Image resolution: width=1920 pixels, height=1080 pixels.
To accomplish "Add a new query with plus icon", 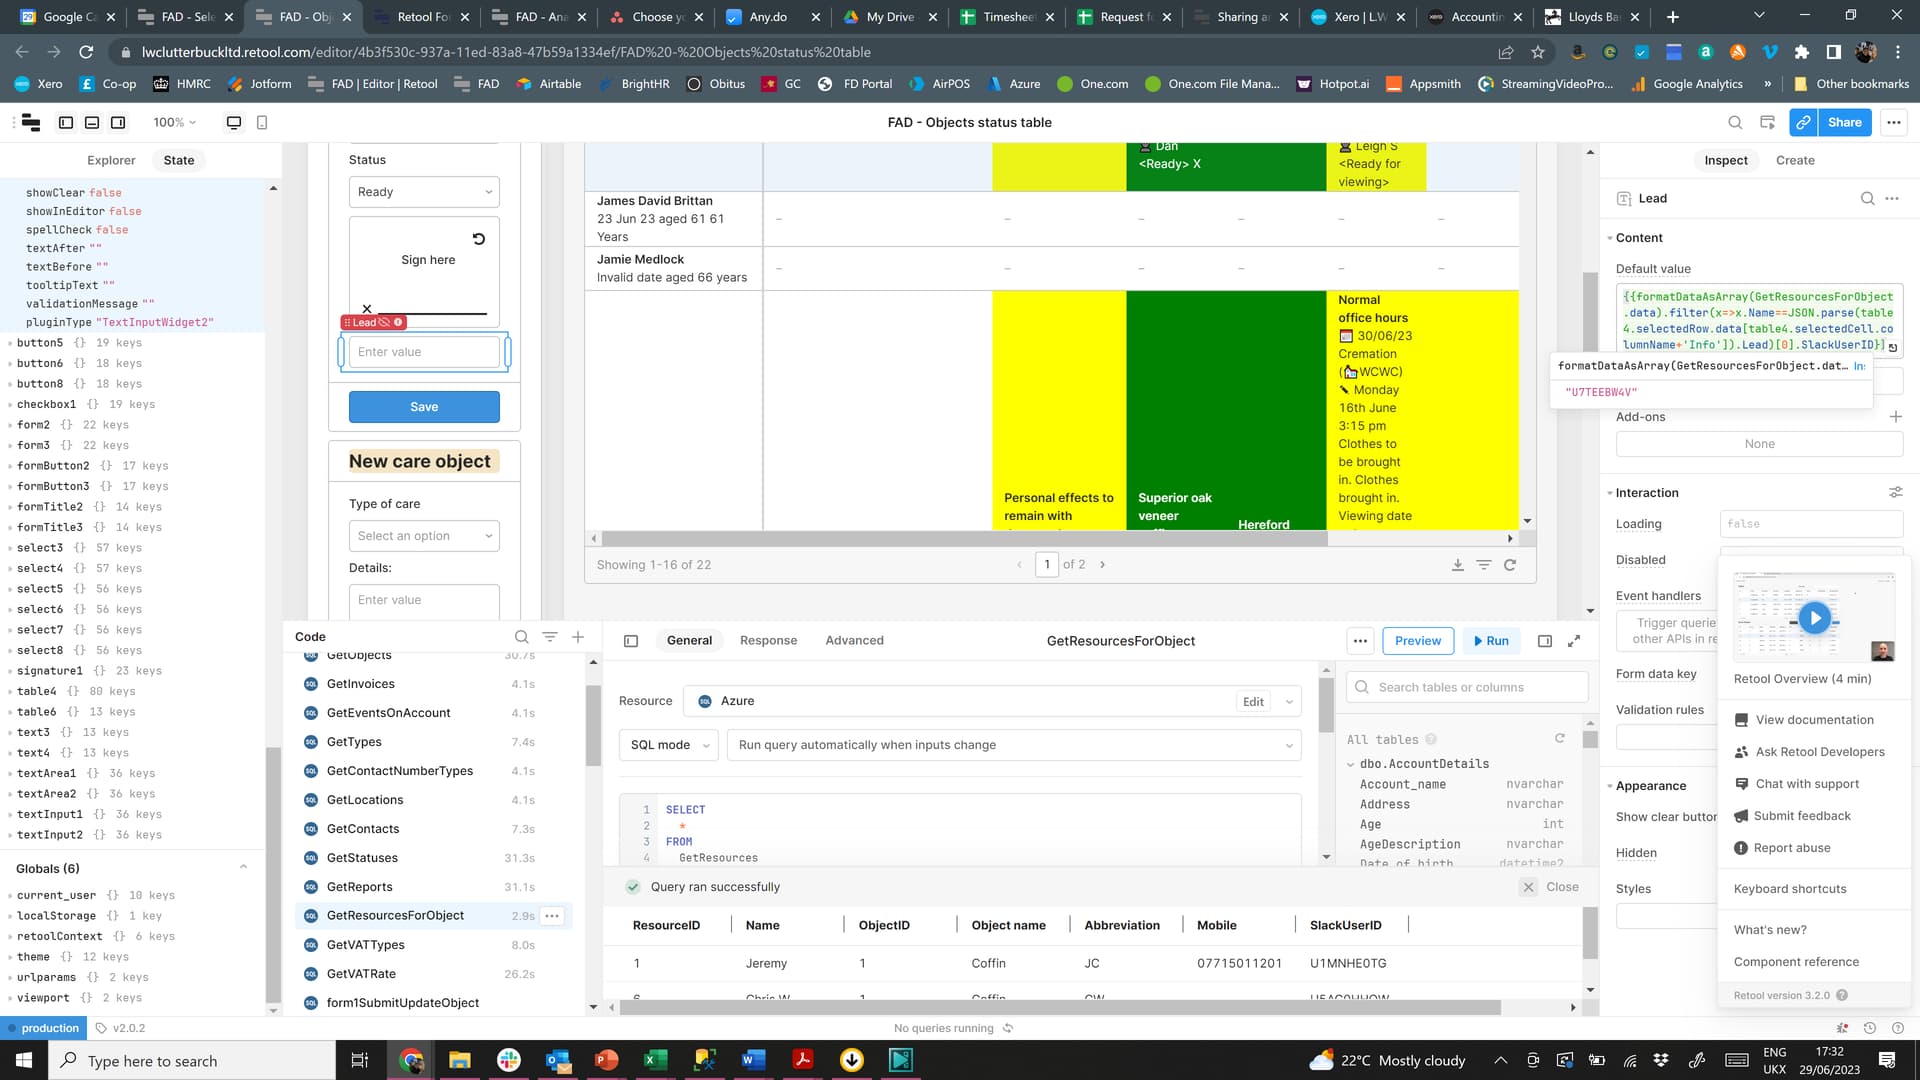I will (578, 637).
